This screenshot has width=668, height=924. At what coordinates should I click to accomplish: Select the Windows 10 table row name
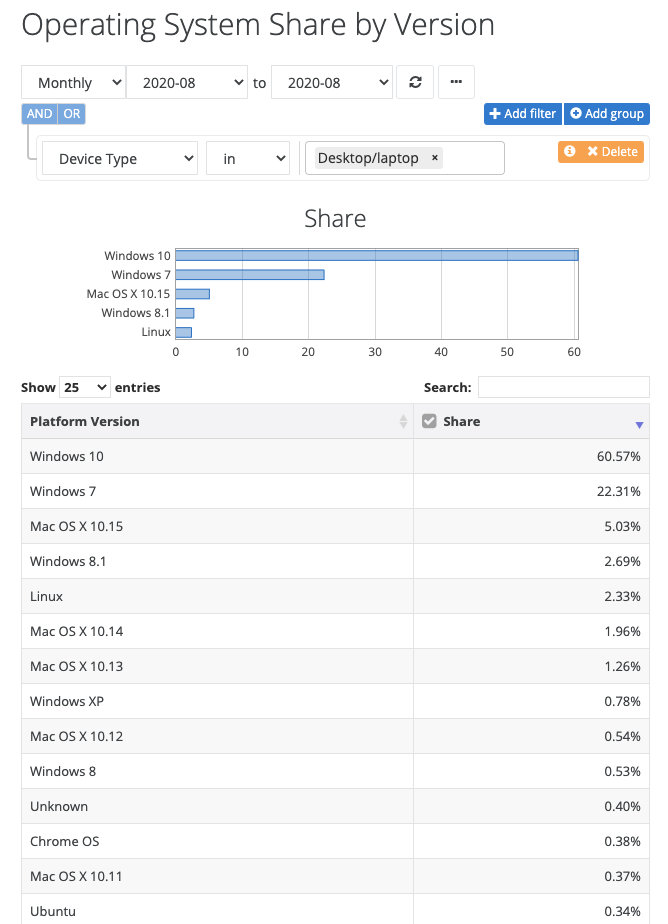click(67, 456)
